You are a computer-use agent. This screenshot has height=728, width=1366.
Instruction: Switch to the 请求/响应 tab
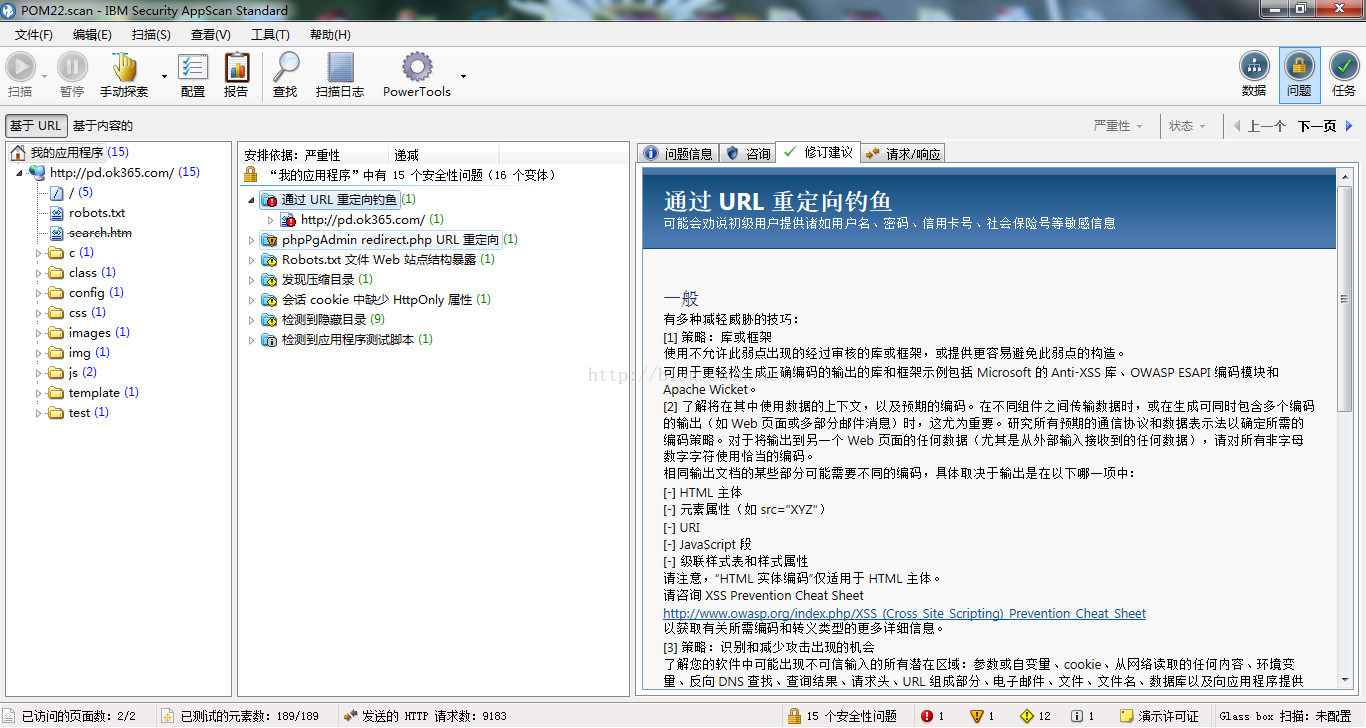coord(902,153)
